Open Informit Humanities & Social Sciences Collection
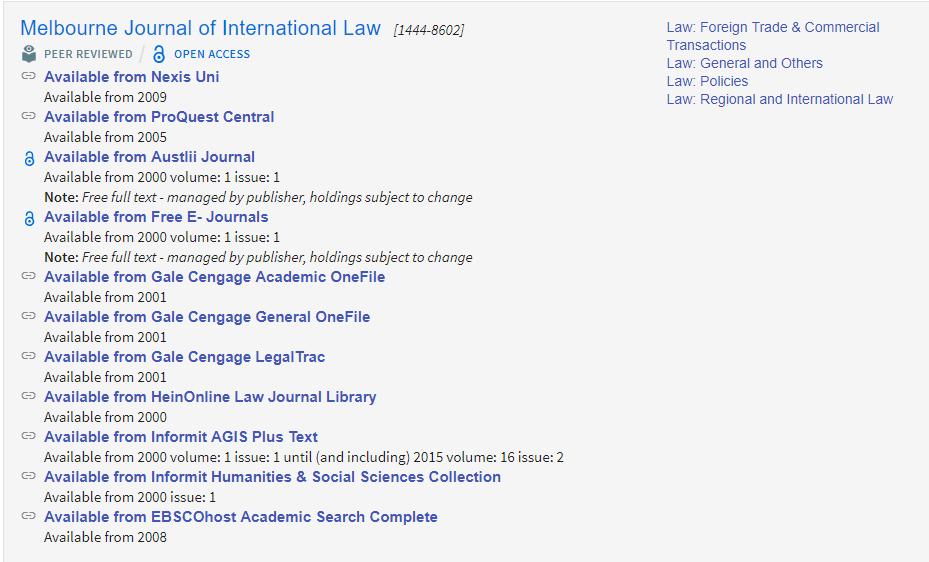 (272, 477)
